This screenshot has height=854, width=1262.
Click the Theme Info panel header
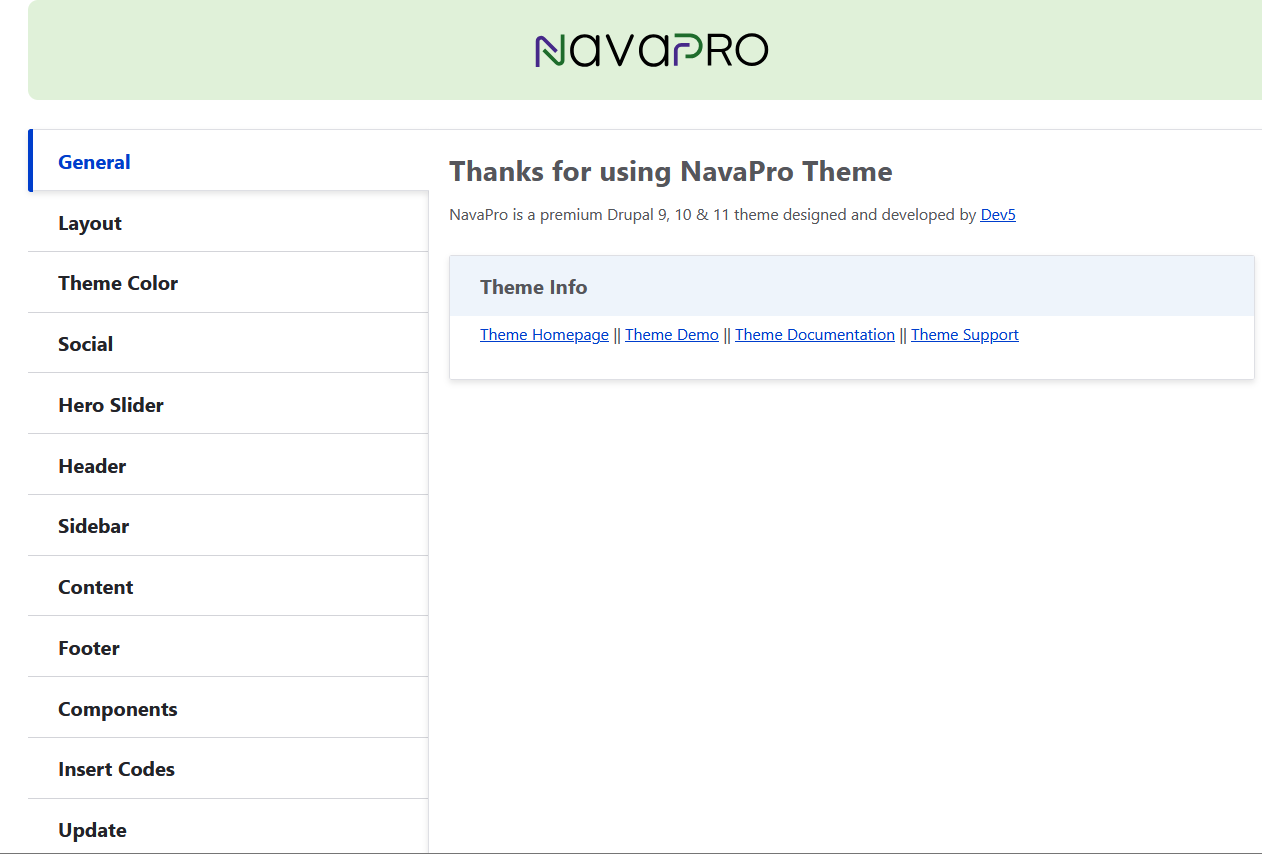click(533, 287)
